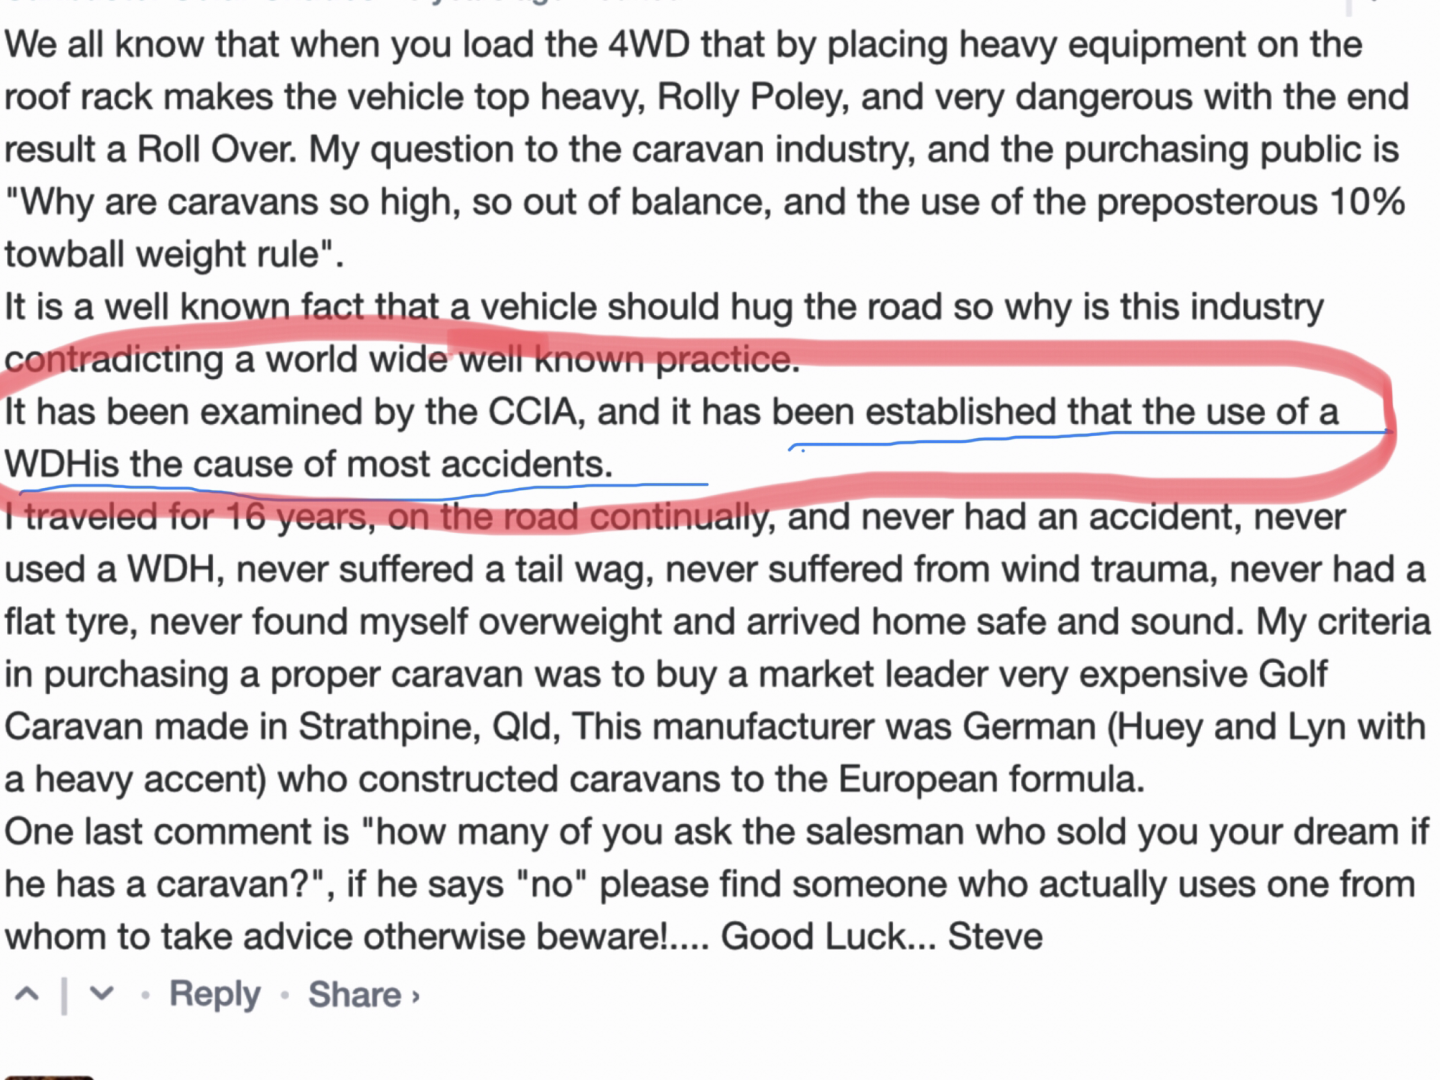Click the Reply link under the comment
Screen dimensions: 1440x1080
point(214,994)
